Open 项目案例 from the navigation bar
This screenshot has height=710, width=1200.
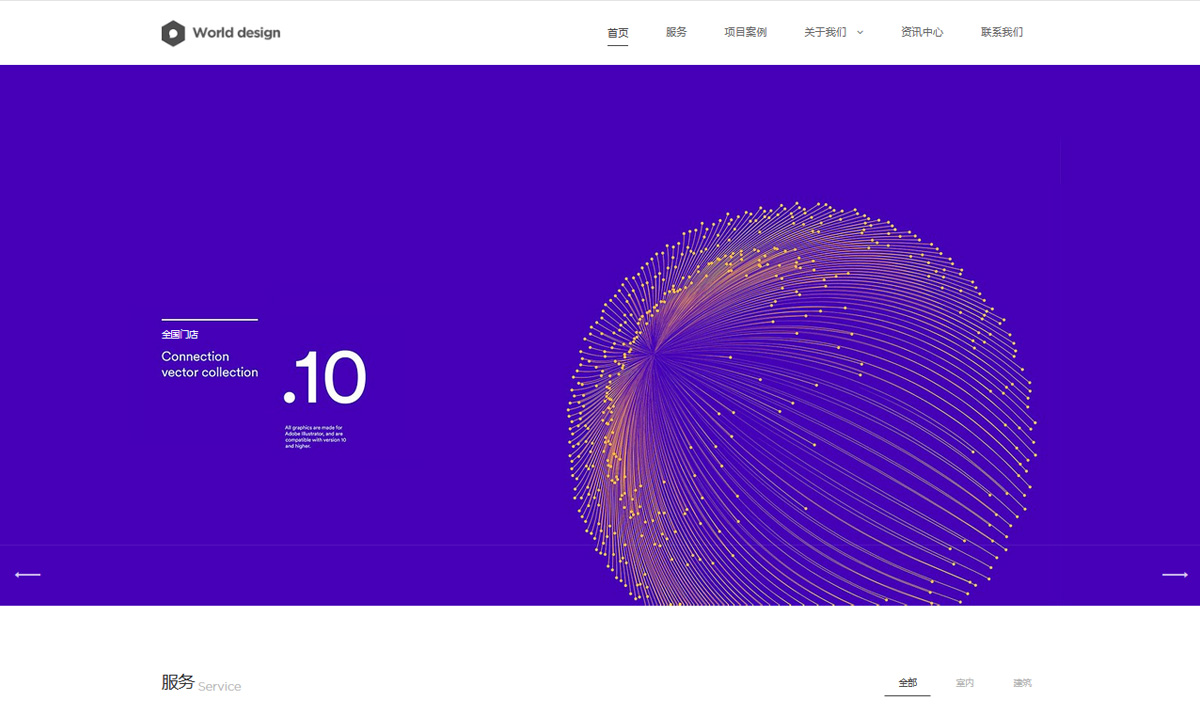point(745,33)
